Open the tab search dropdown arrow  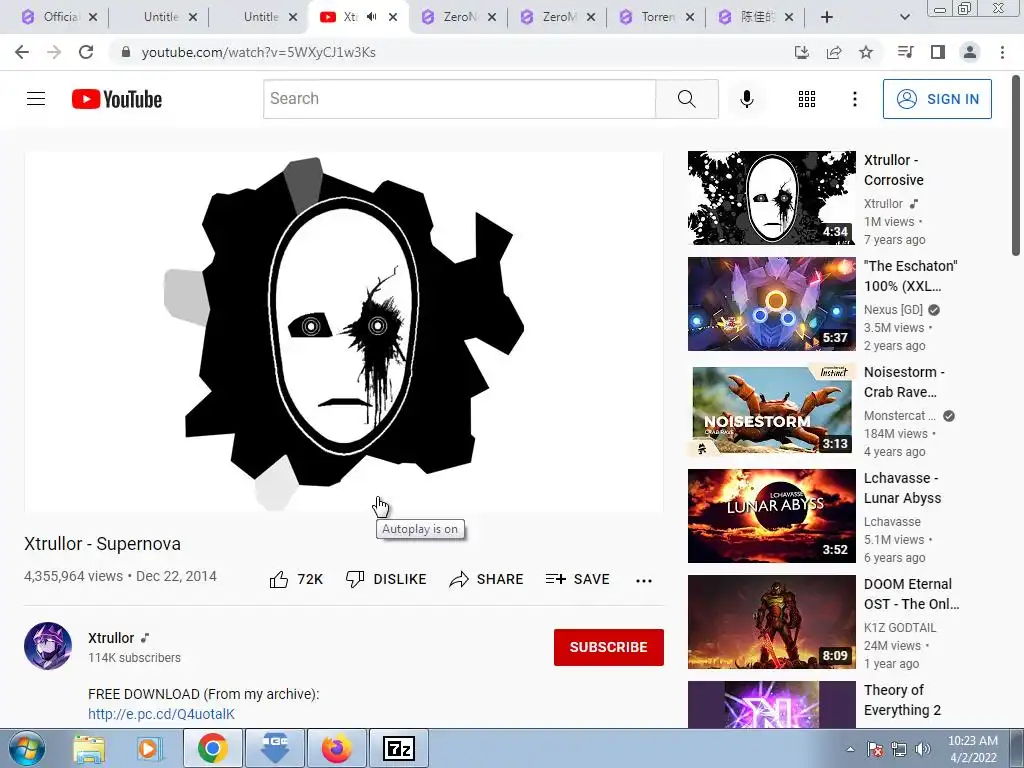(904, 17)
